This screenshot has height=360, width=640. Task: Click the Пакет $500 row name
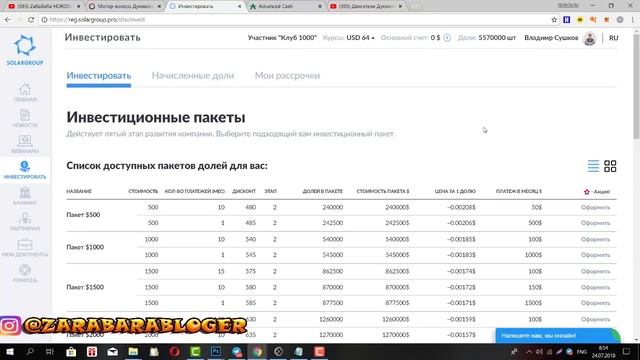click(83, 215)
